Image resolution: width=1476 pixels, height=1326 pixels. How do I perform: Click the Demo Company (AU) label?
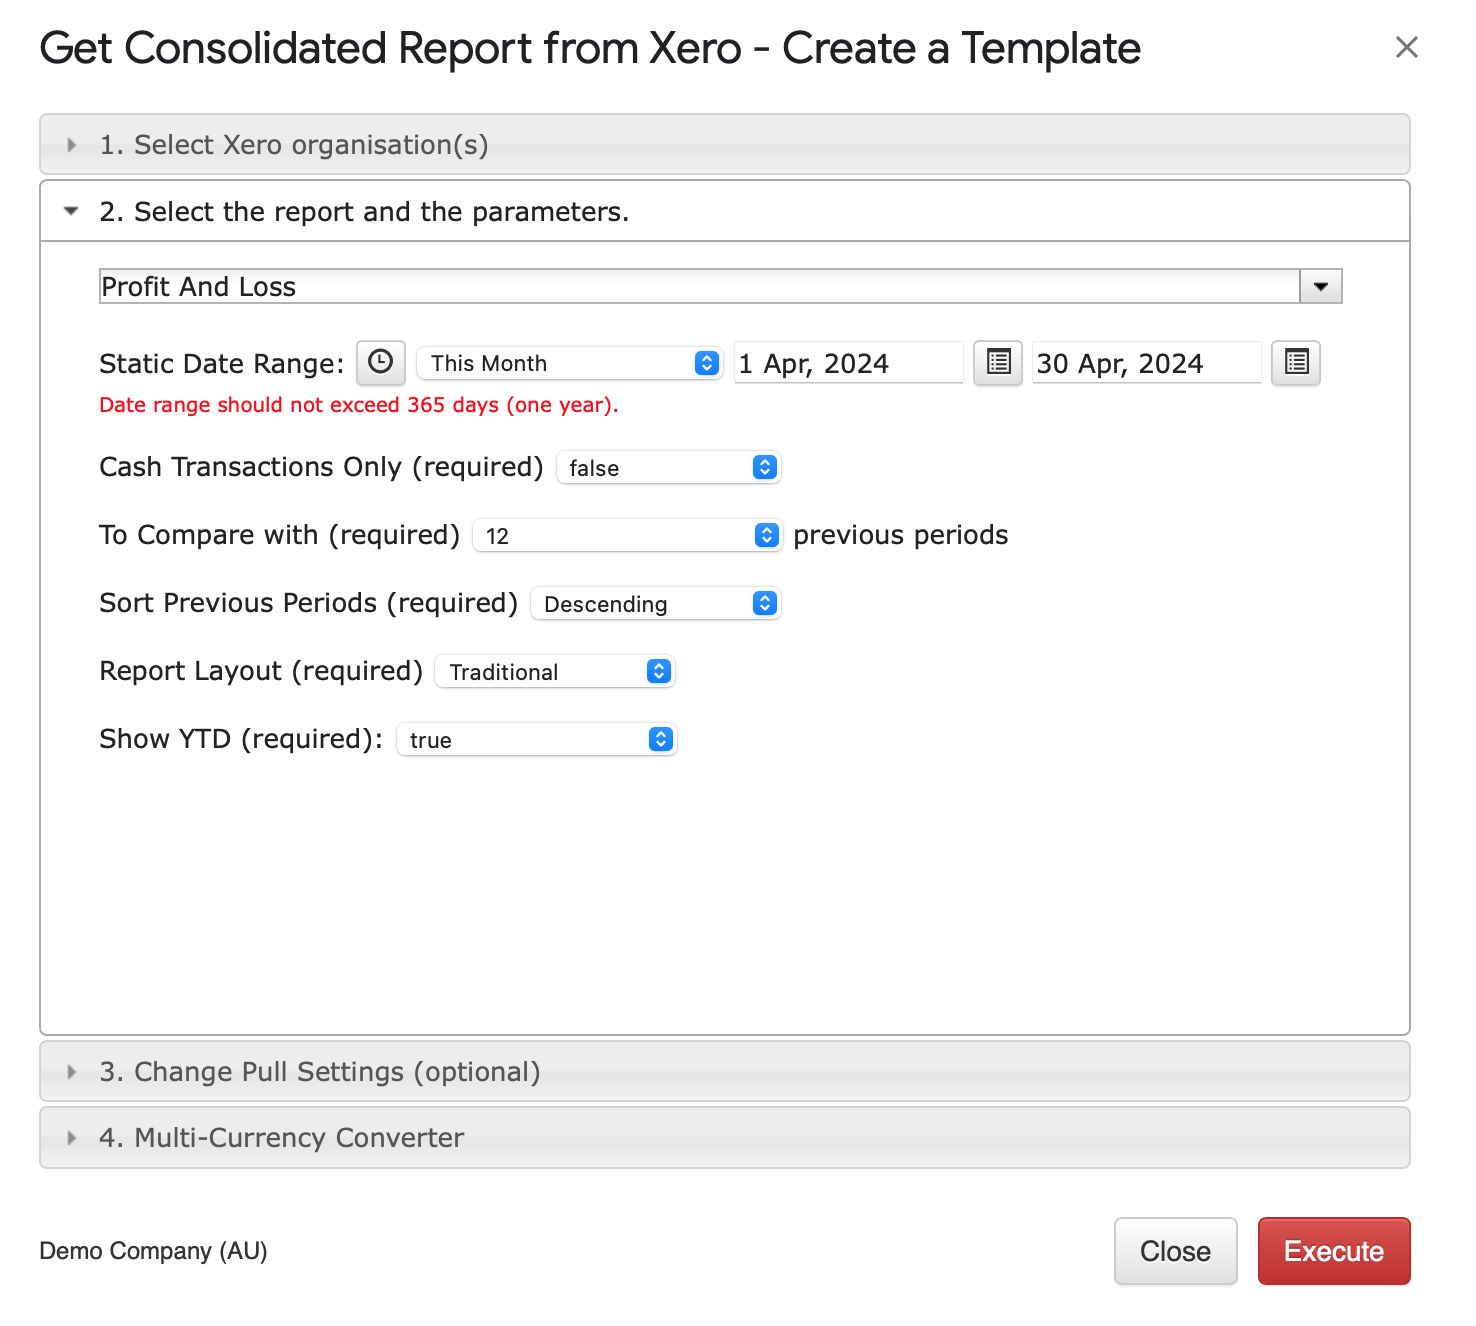(x=153, y=1251)
